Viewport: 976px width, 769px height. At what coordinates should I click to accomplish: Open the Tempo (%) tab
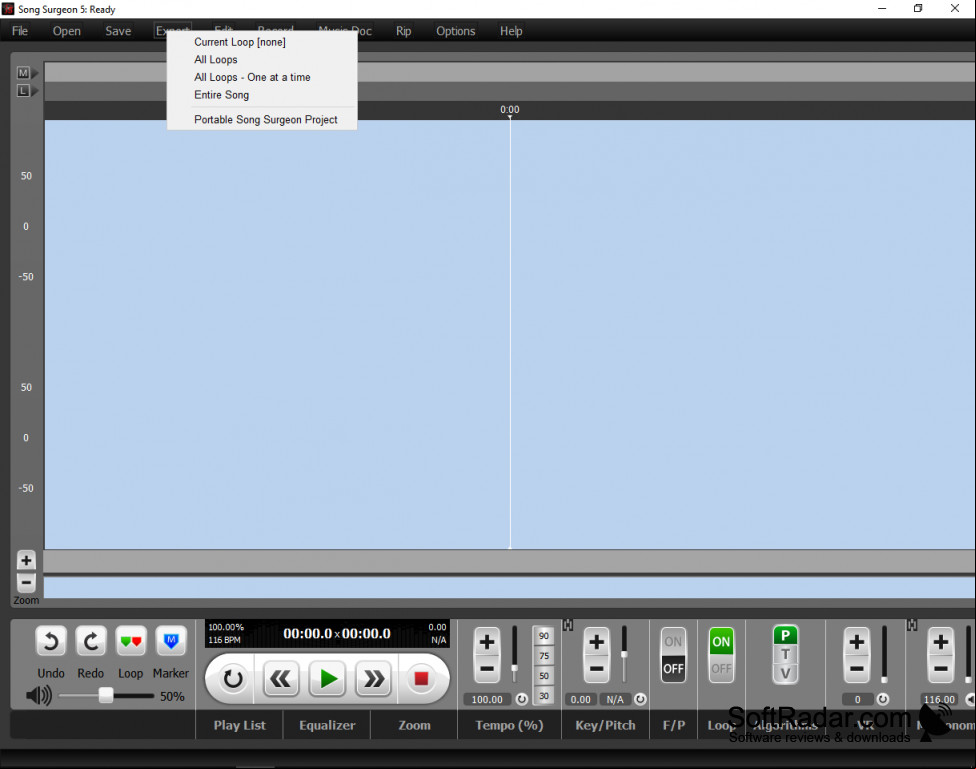tap(509, 725)
